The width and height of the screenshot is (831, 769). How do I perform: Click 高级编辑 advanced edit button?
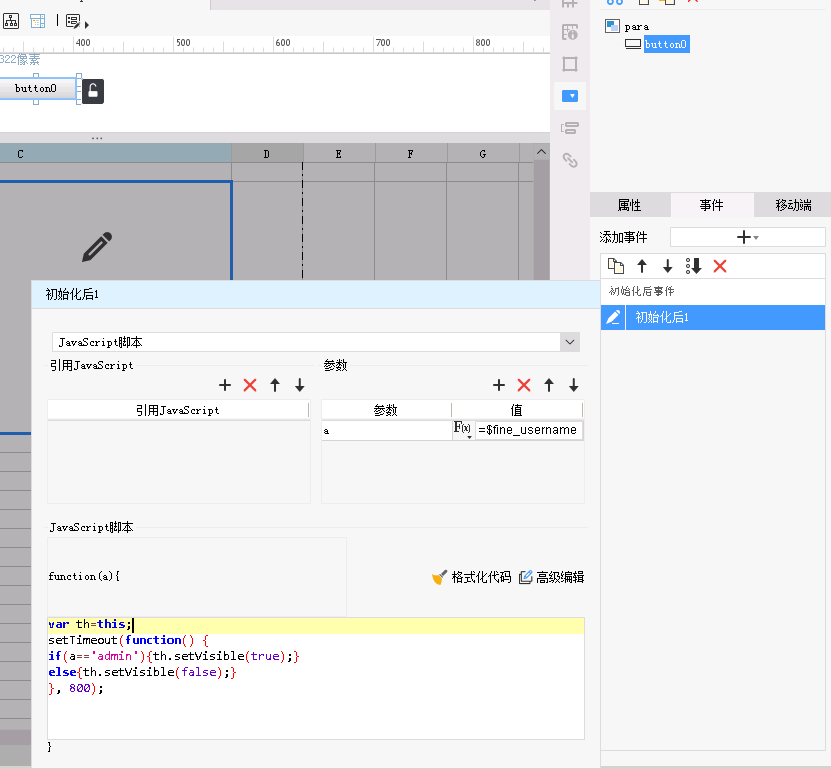click(x=551, y=577)
